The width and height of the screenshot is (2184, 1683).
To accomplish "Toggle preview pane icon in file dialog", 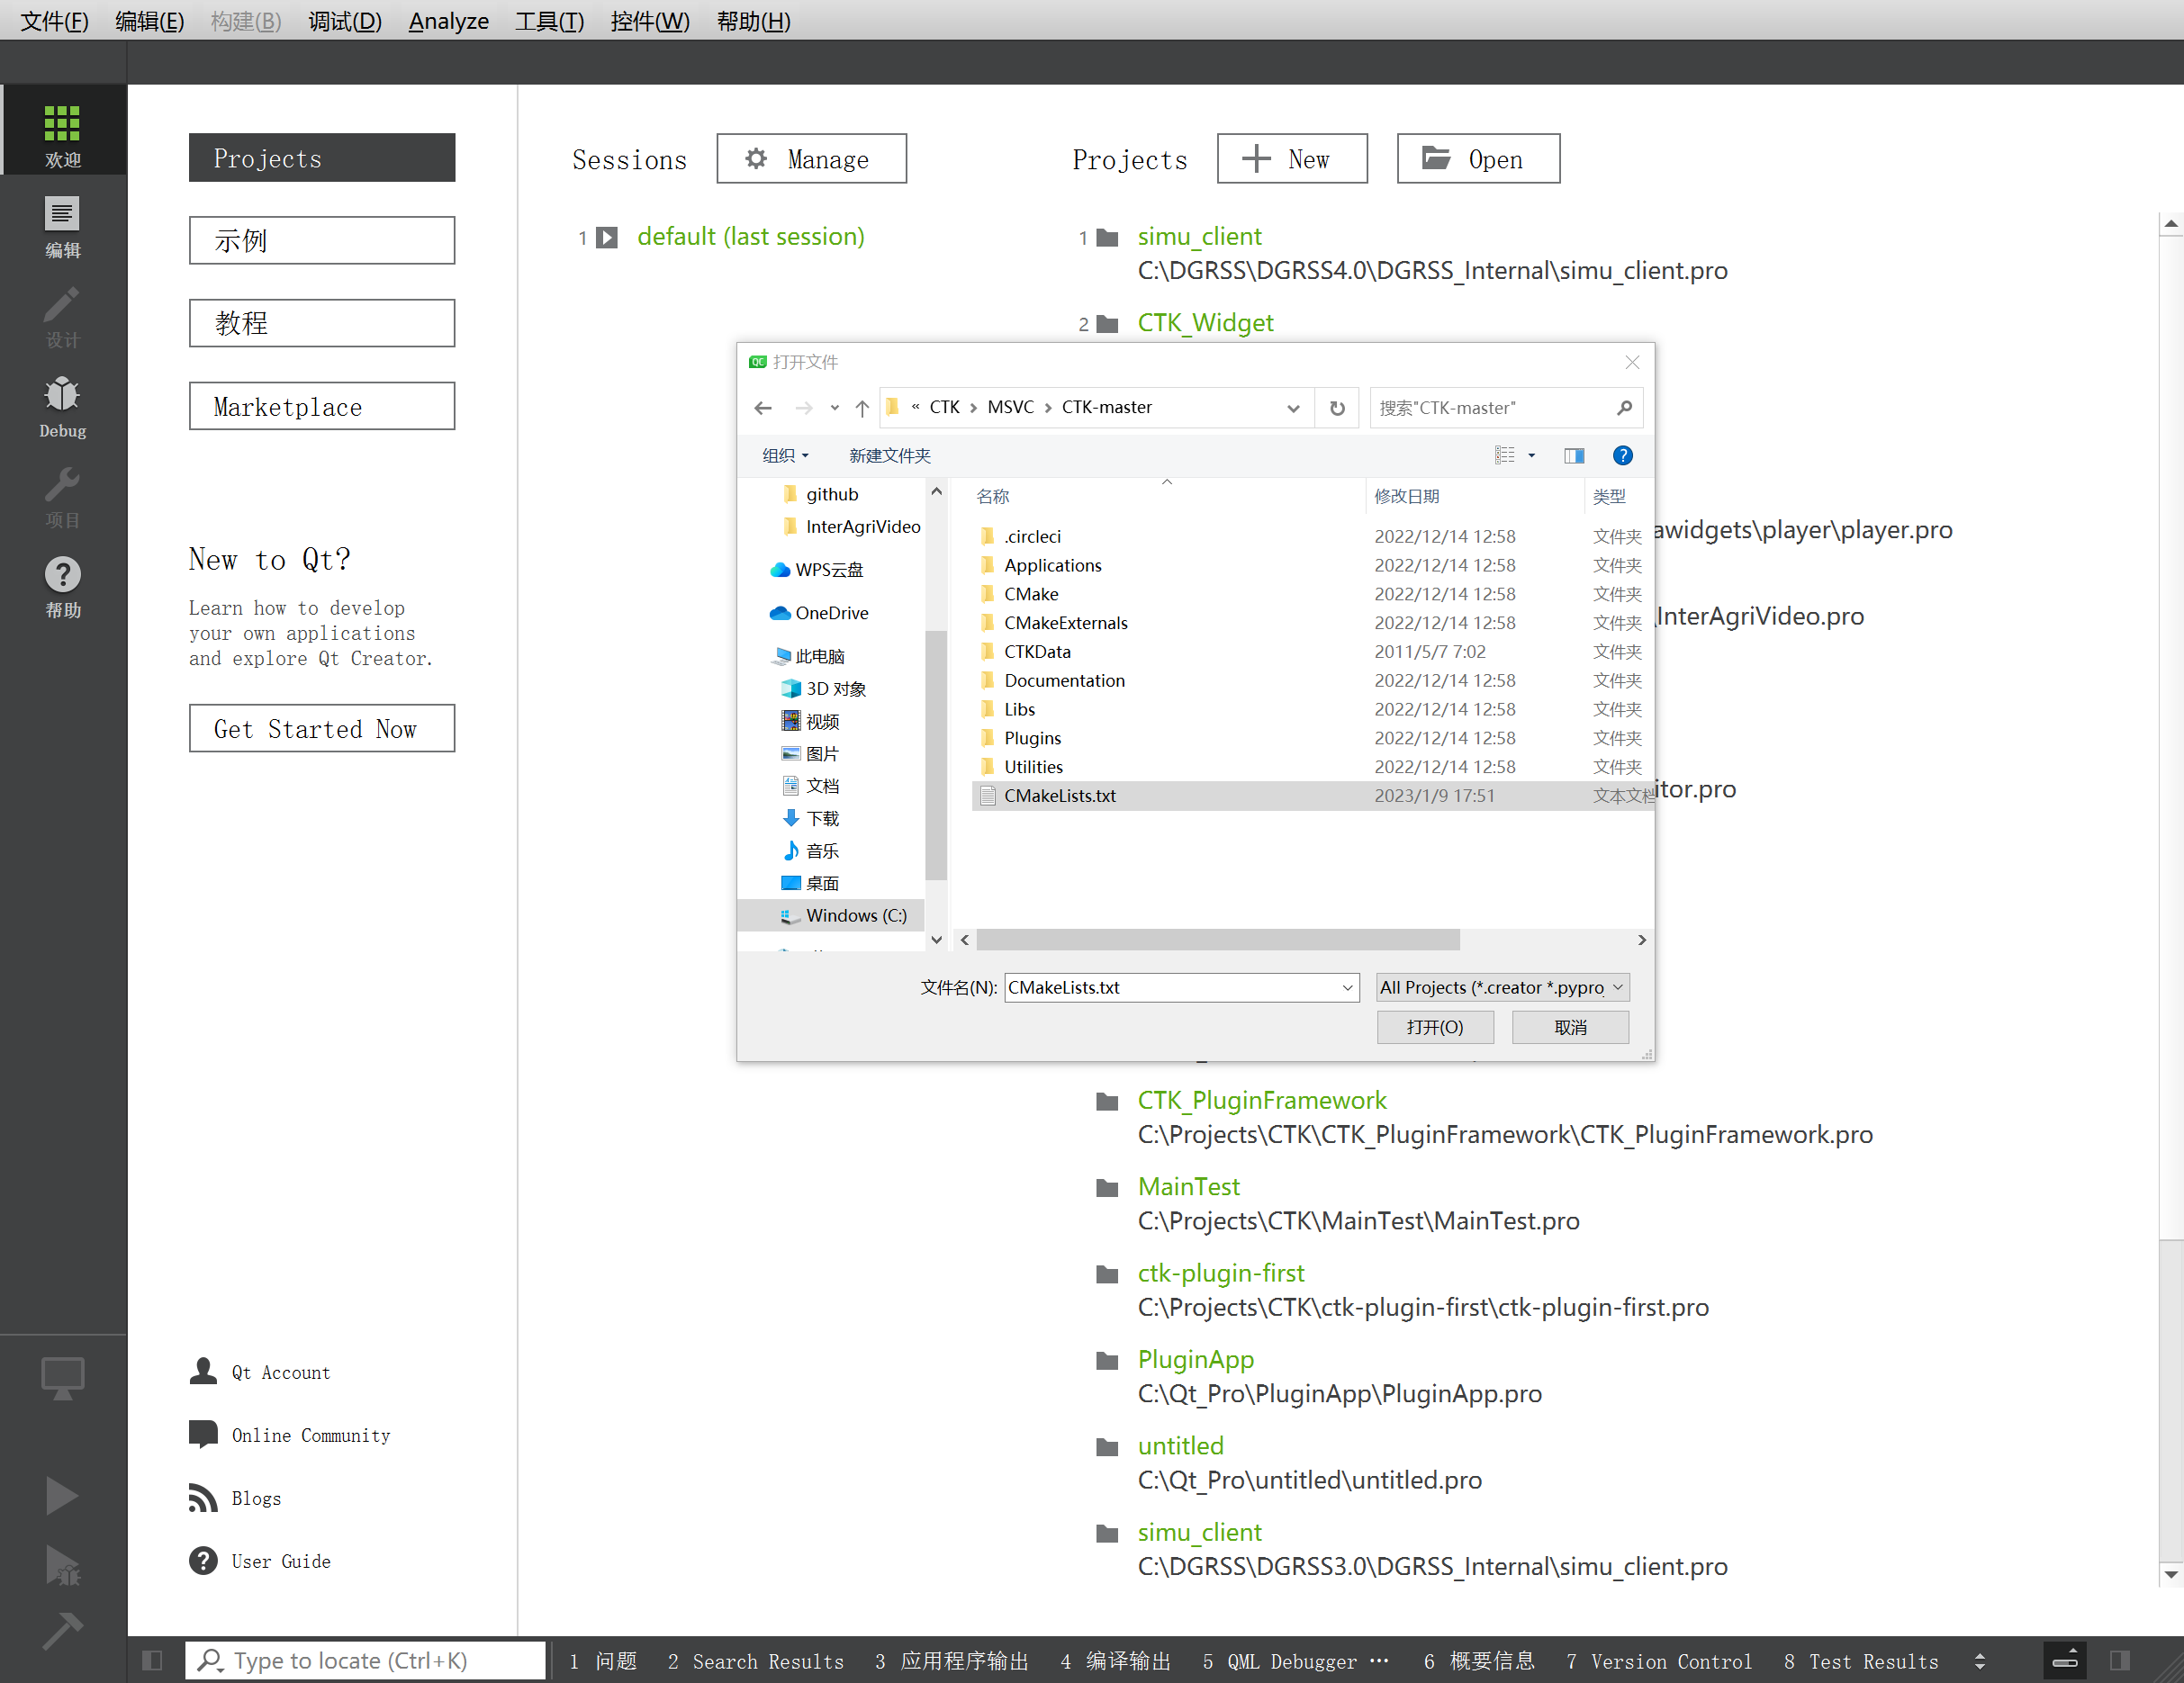I will [x=1574, y=456].
